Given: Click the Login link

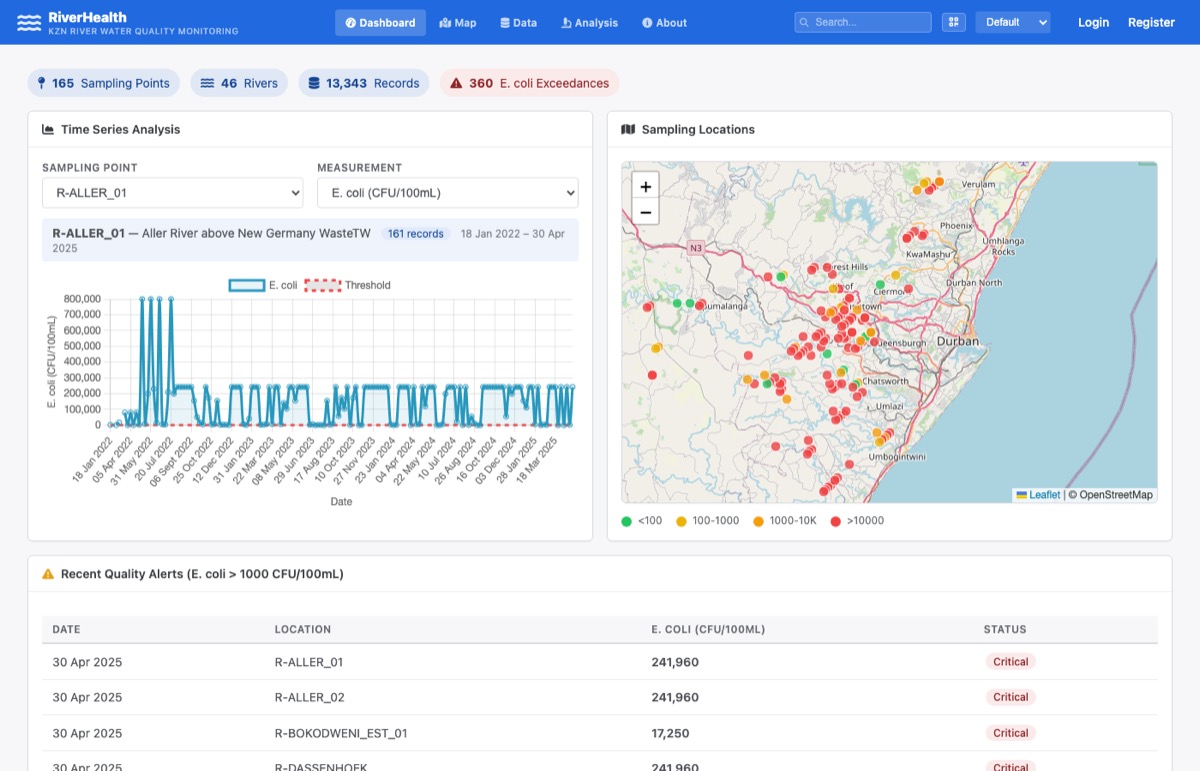Looking at the screenshot, I should pos(1093,21).
